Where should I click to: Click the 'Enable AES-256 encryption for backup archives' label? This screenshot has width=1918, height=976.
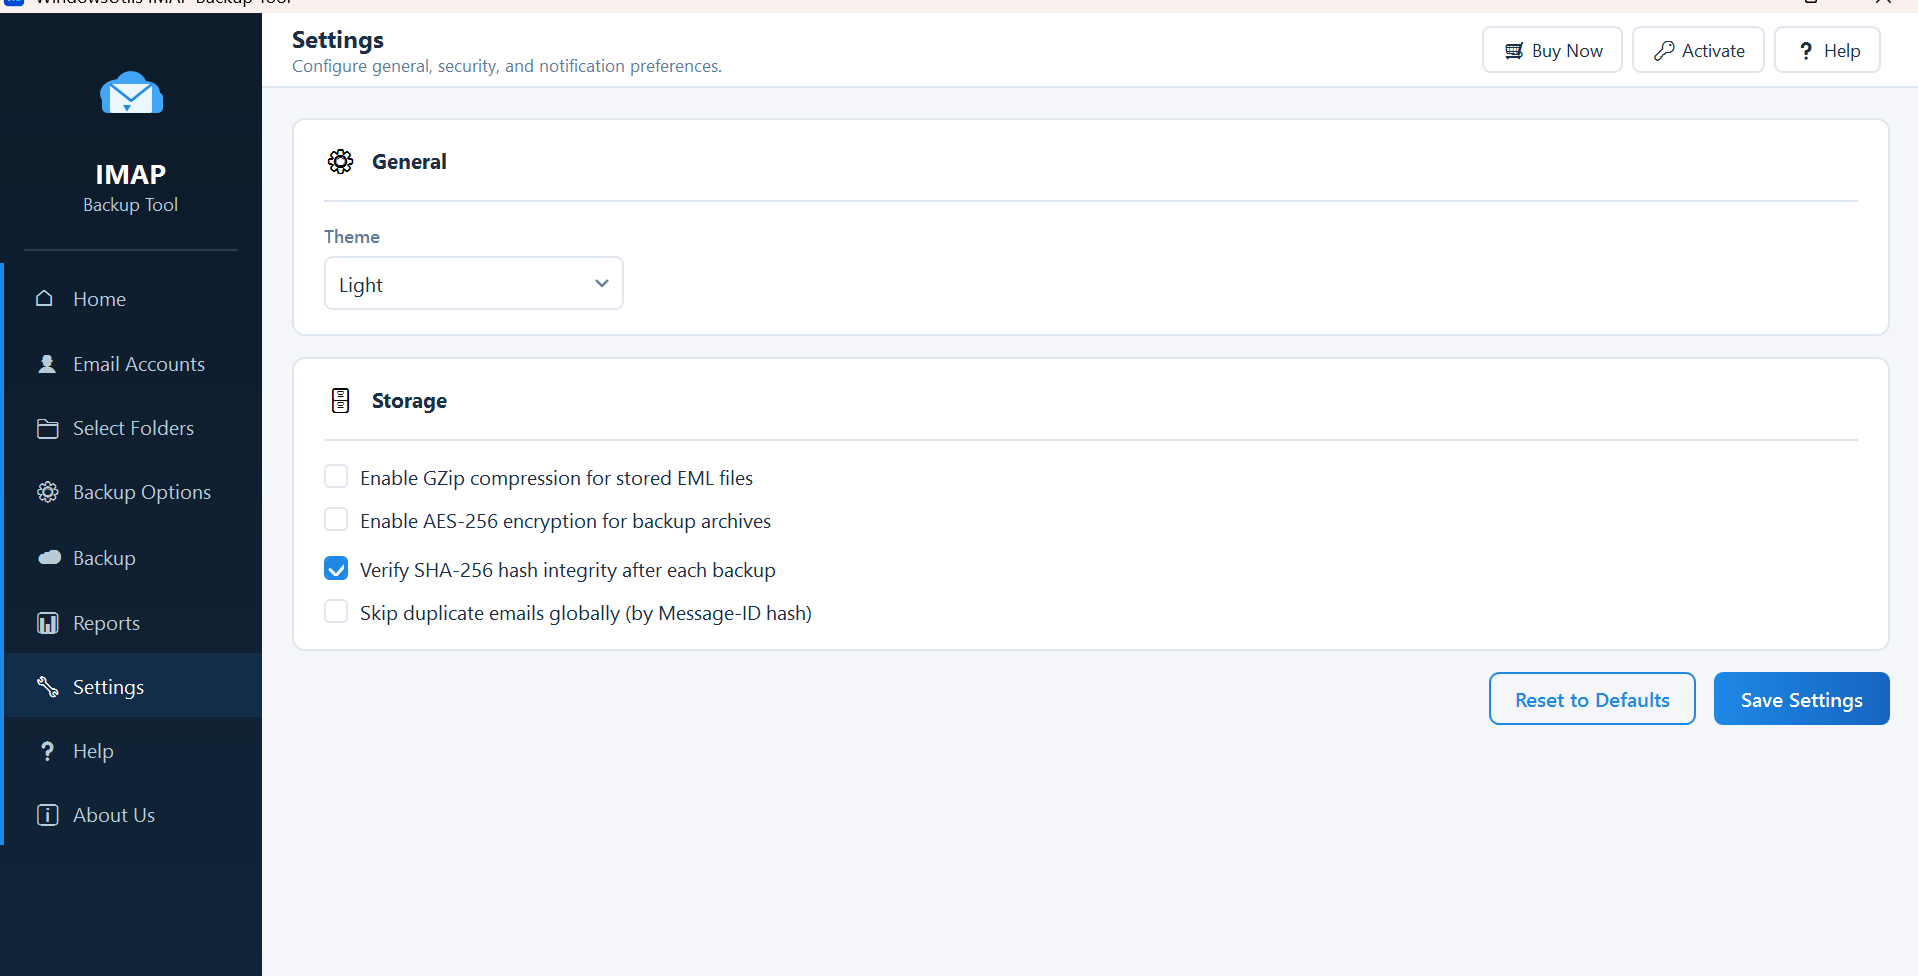[565, 521]
